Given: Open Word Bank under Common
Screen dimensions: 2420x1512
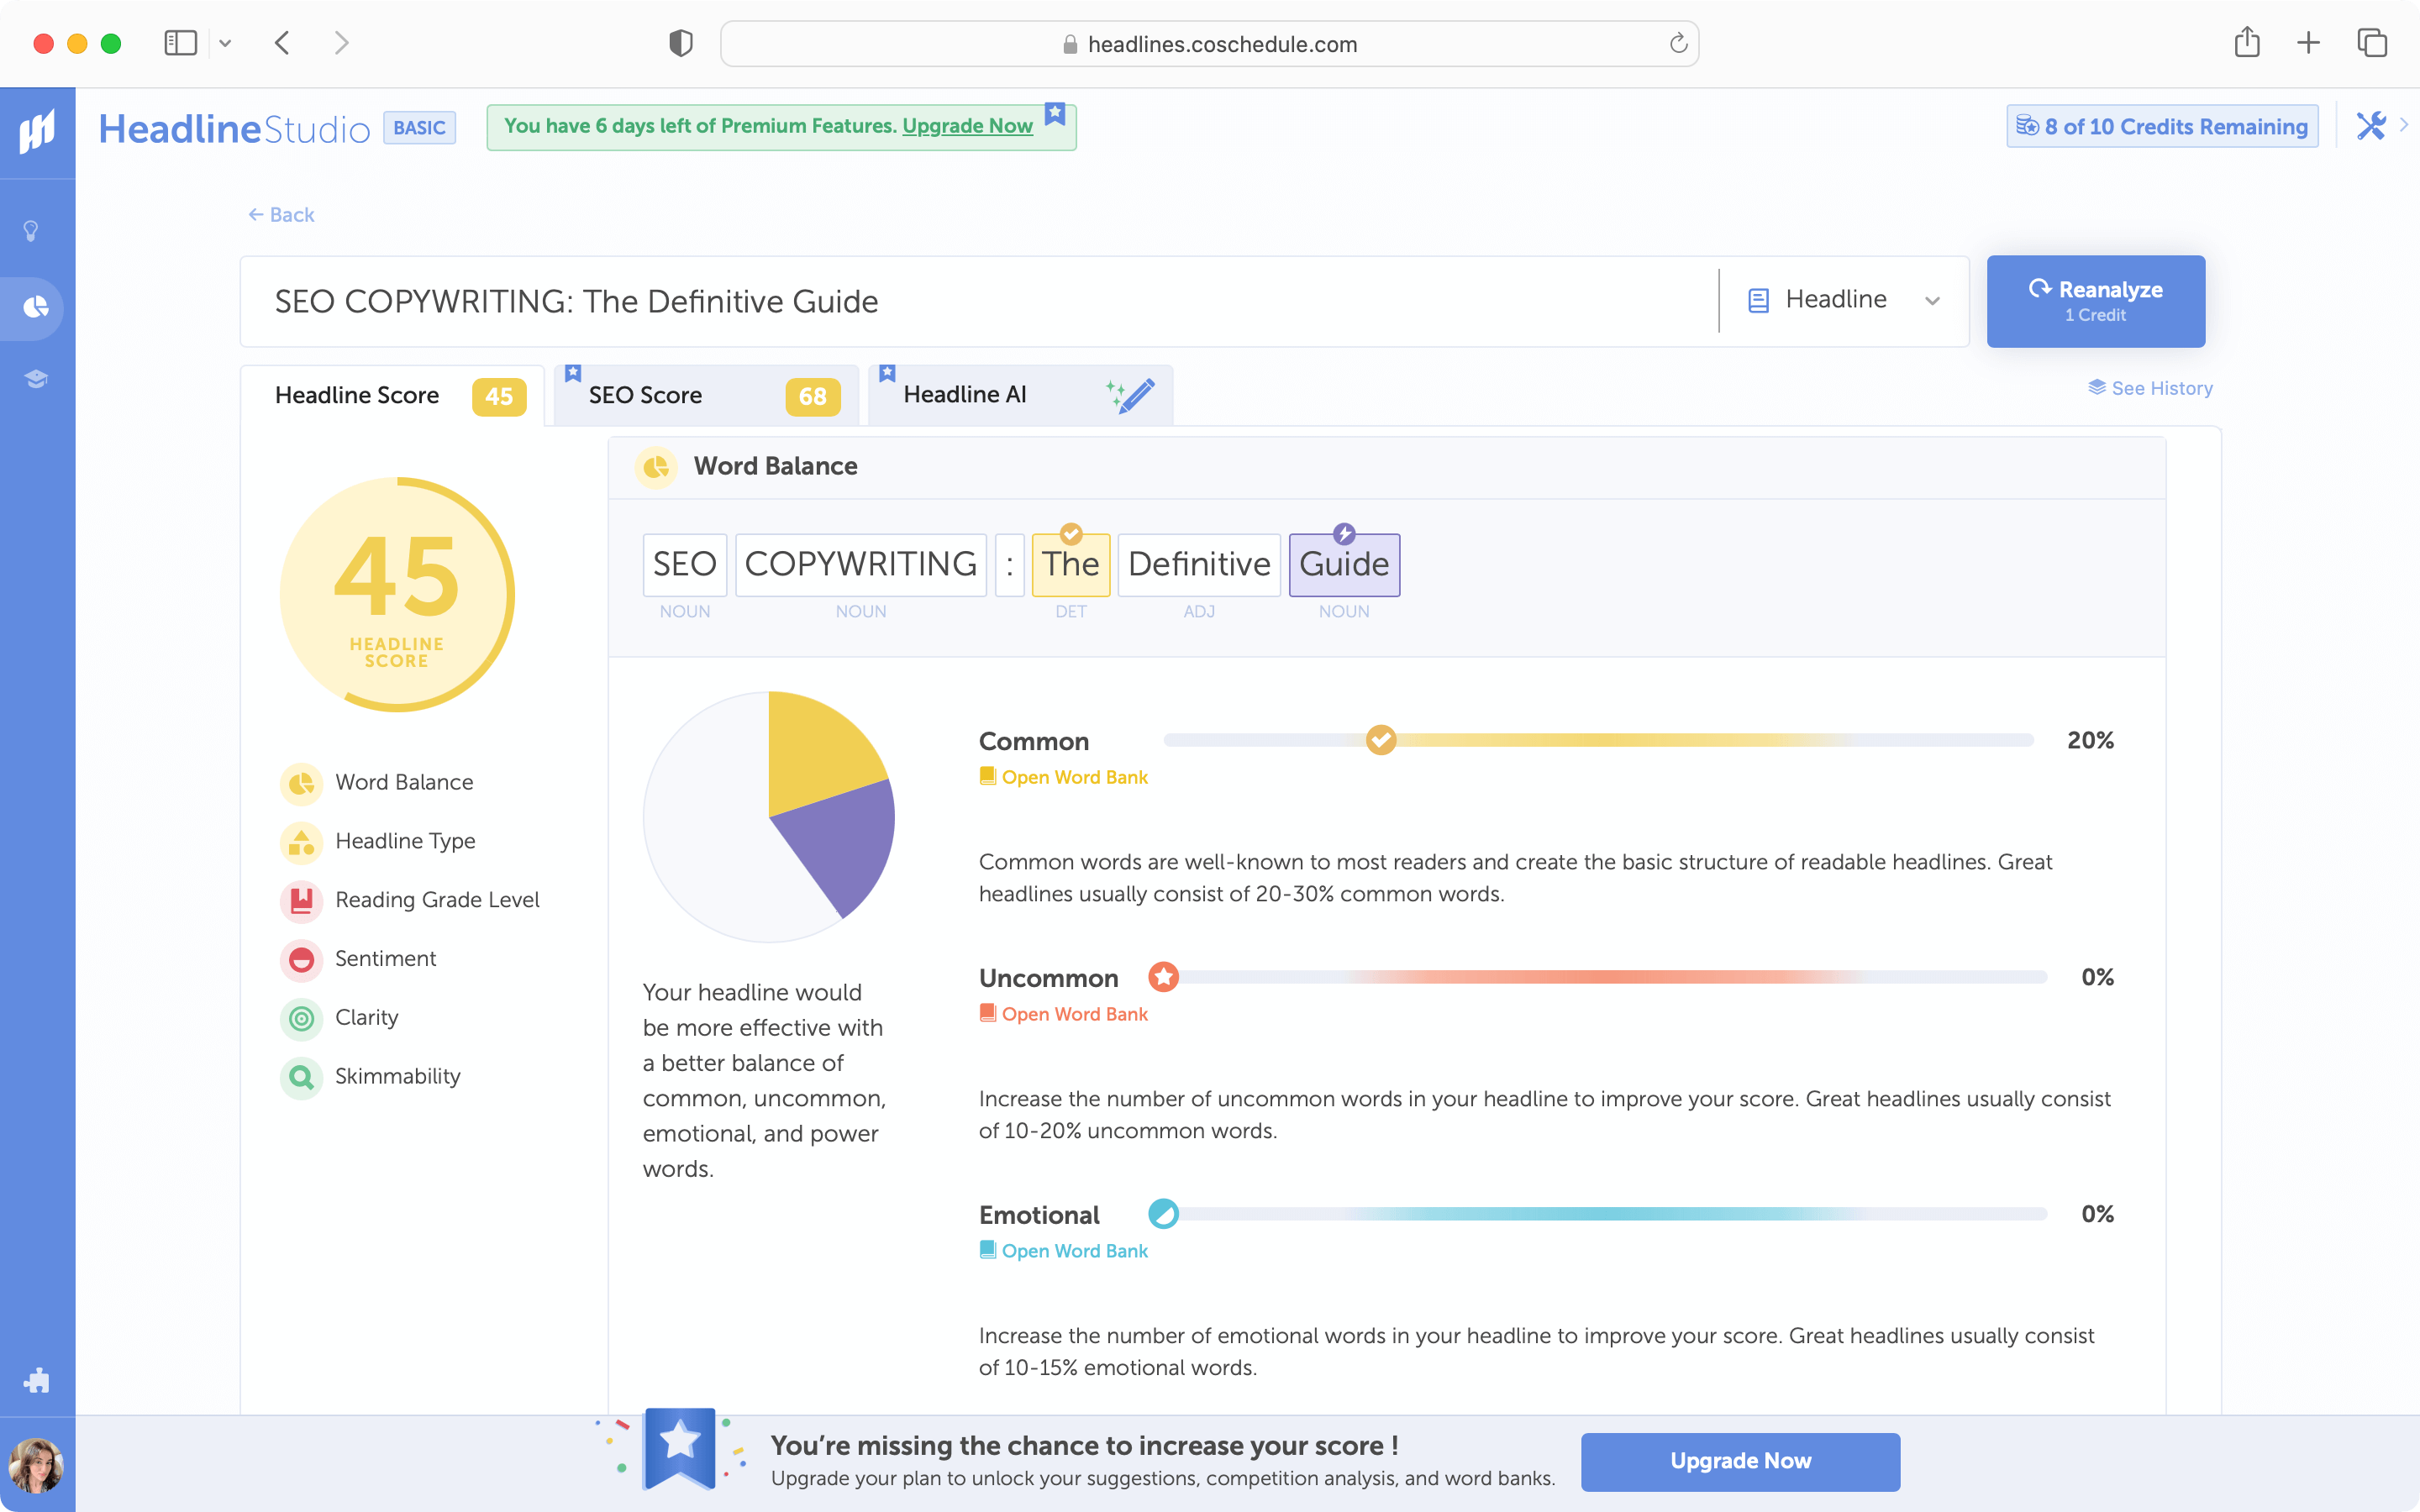Looking at the screenshot, I should [x=1063, y=777].
